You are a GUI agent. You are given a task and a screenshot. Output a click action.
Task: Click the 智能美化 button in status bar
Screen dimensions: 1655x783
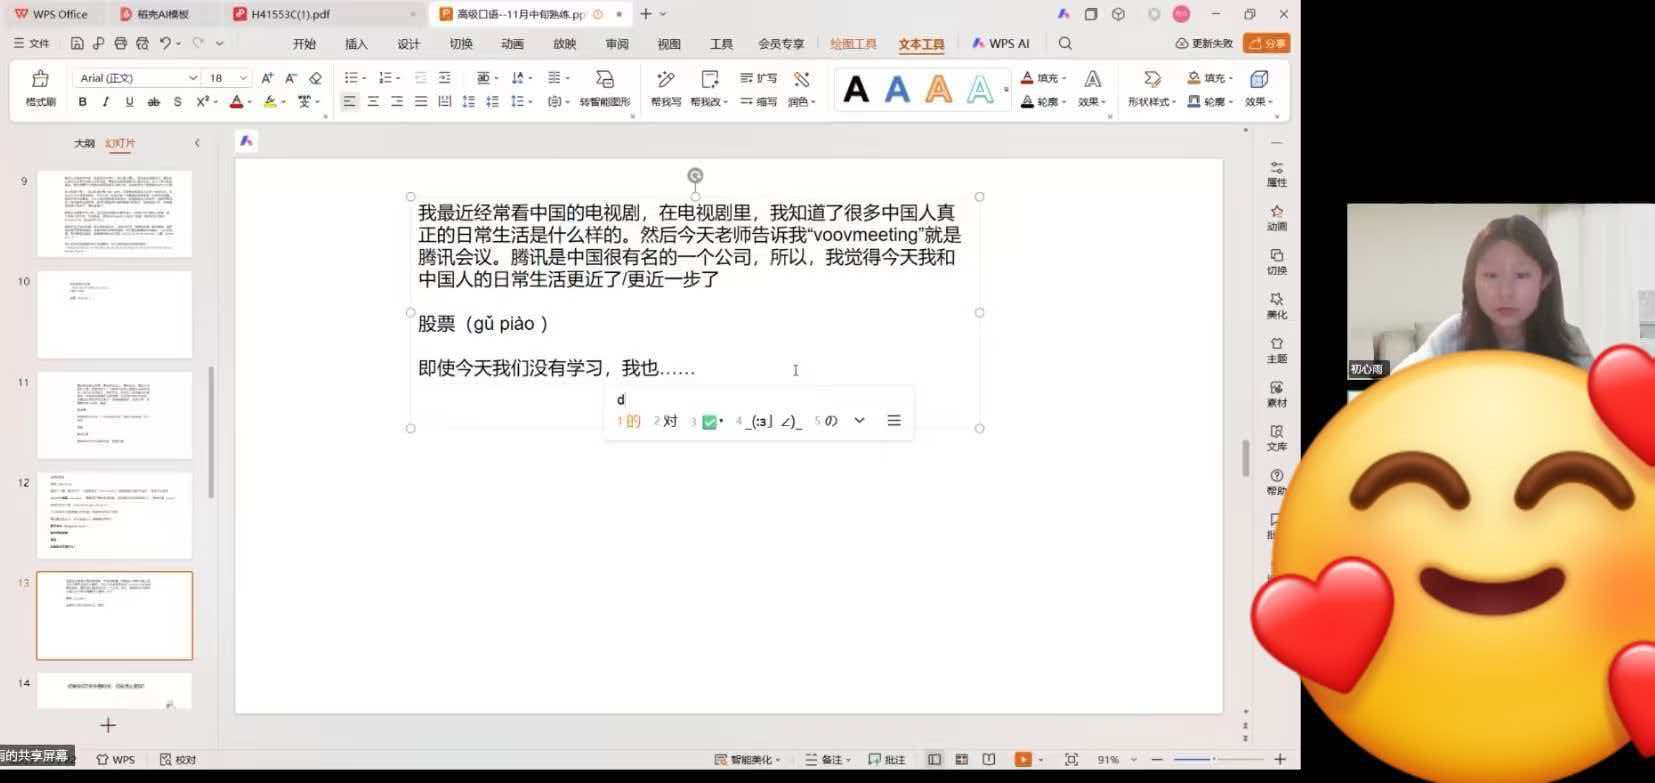tap(747, 759)
